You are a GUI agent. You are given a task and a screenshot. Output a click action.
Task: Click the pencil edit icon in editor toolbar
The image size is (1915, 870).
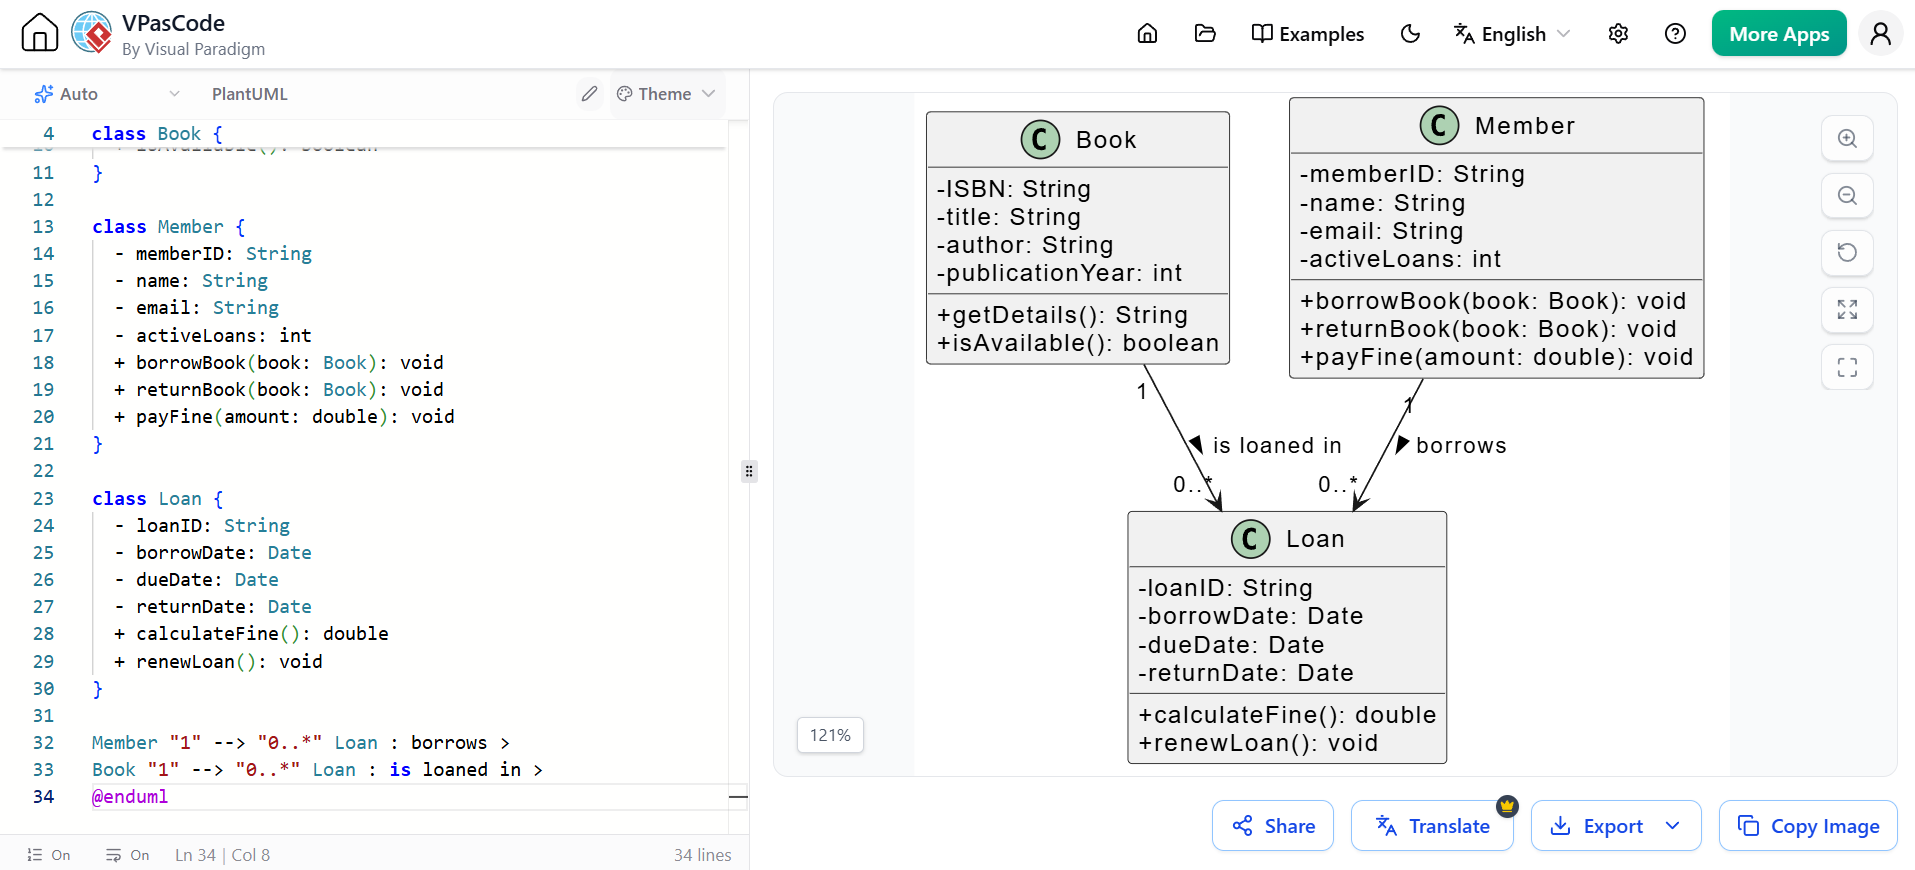tap(589, 94)
